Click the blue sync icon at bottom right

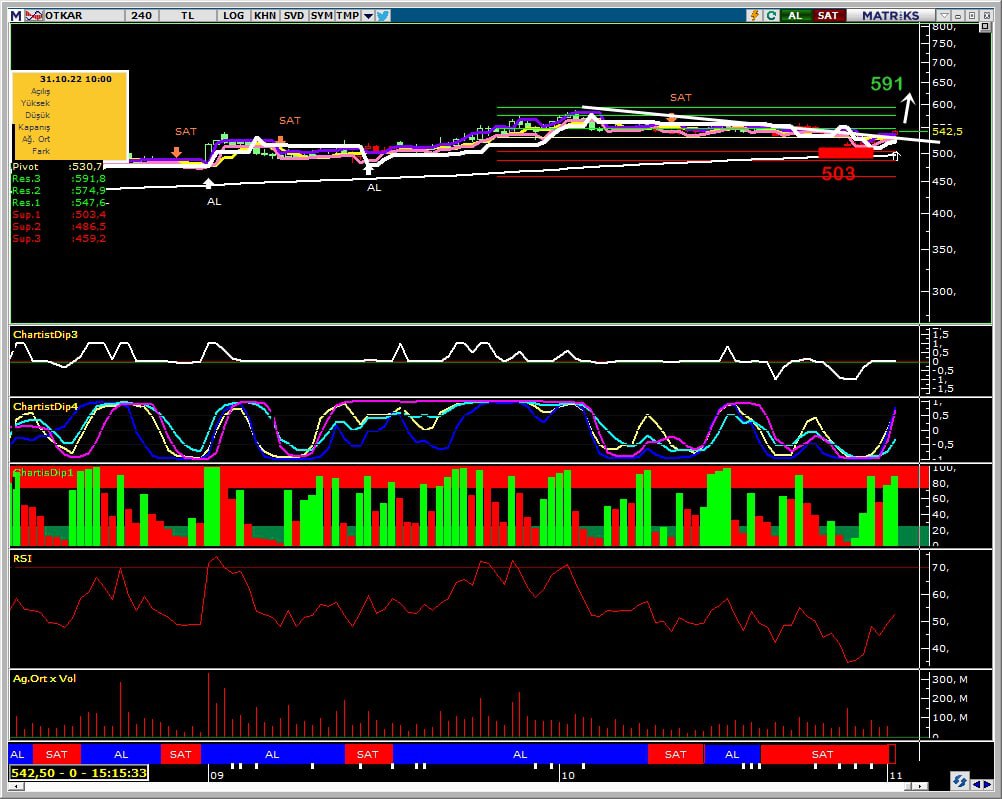(x=959, y=781)
